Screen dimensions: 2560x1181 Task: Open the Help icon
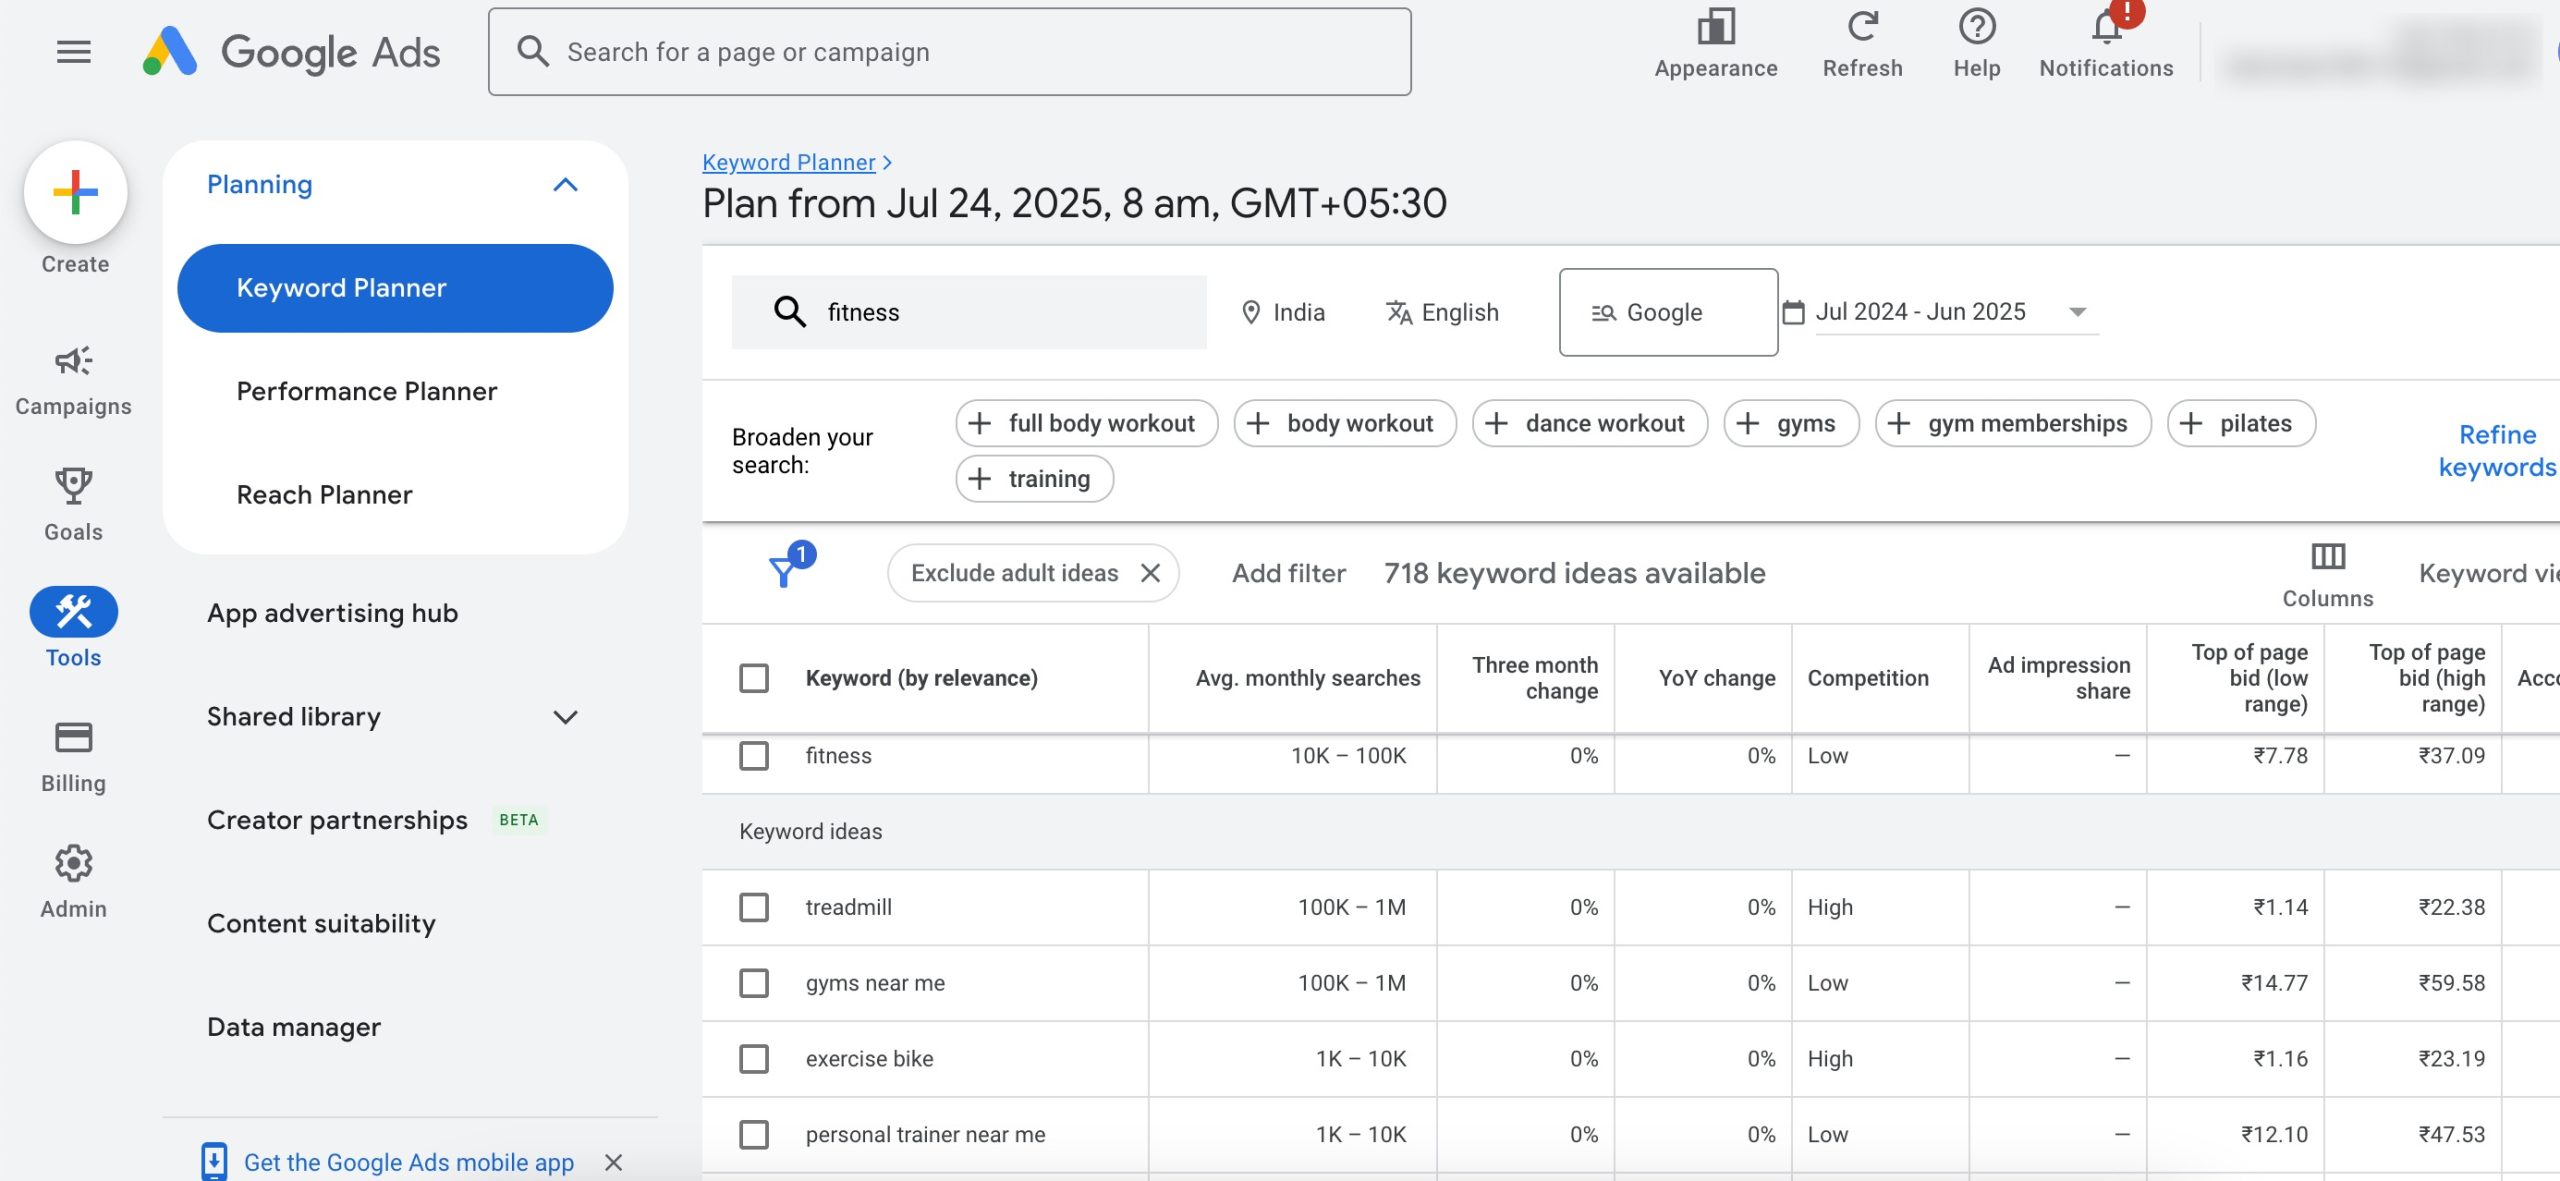point(1976,27)
